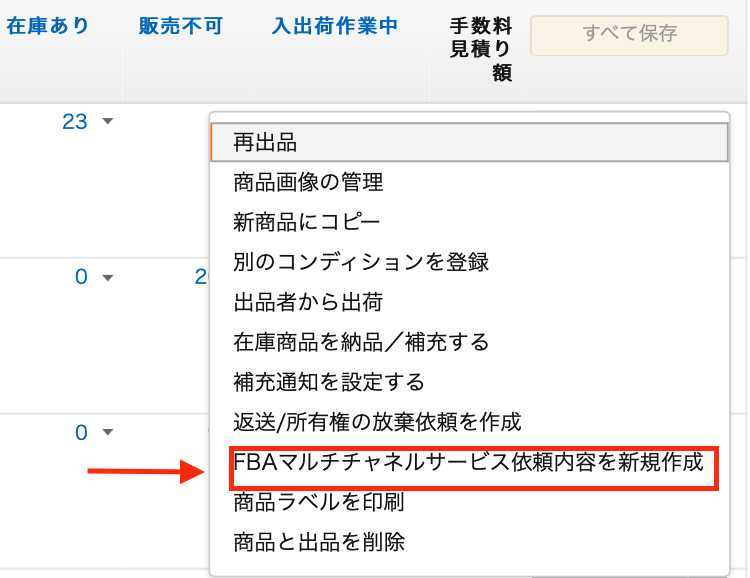
Task: Click the in-stock quantity 23 link
Action: coord(75,123)
